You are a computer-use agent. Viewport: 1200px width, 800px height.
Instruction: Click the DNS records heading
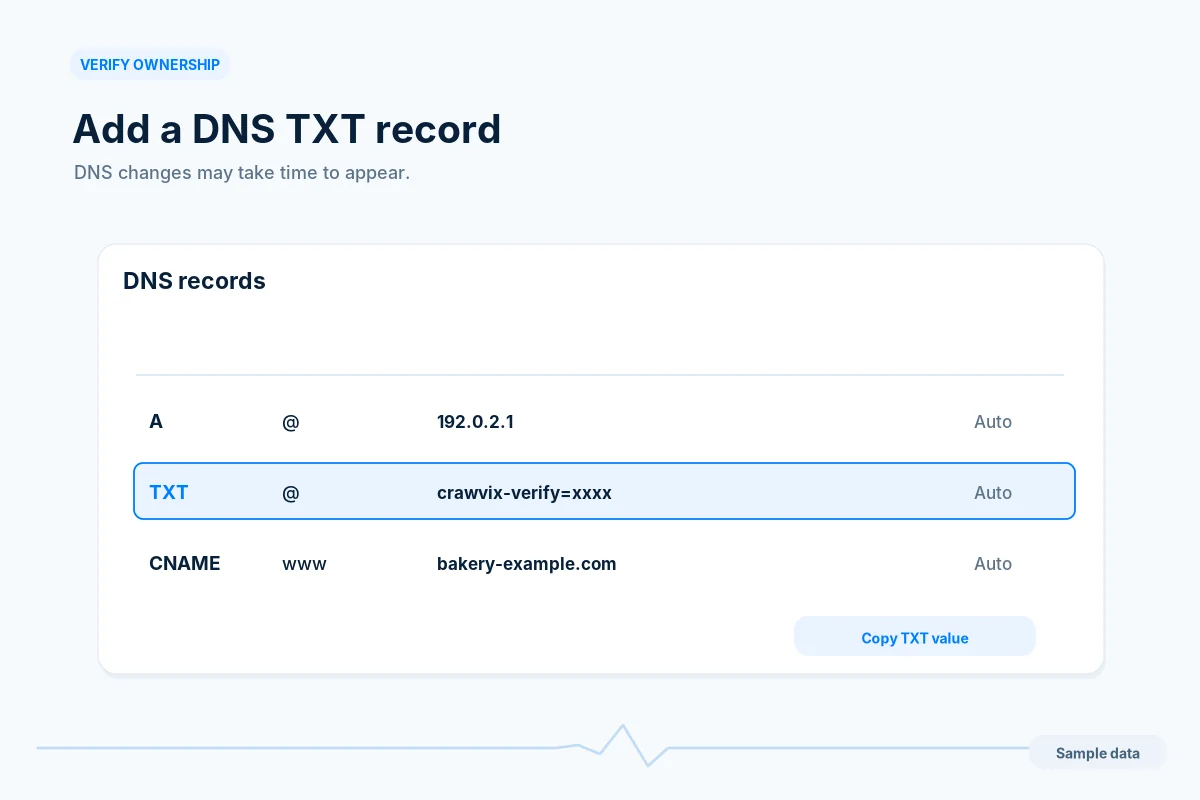[194, 280]
